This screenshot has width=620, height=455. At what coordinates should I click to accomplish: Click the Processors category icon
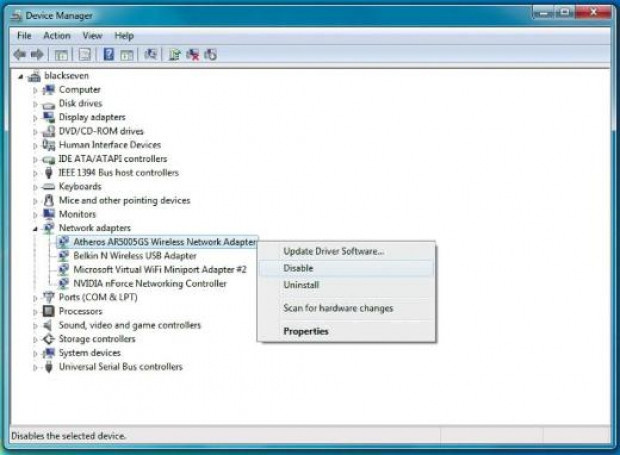click(49, 311)
